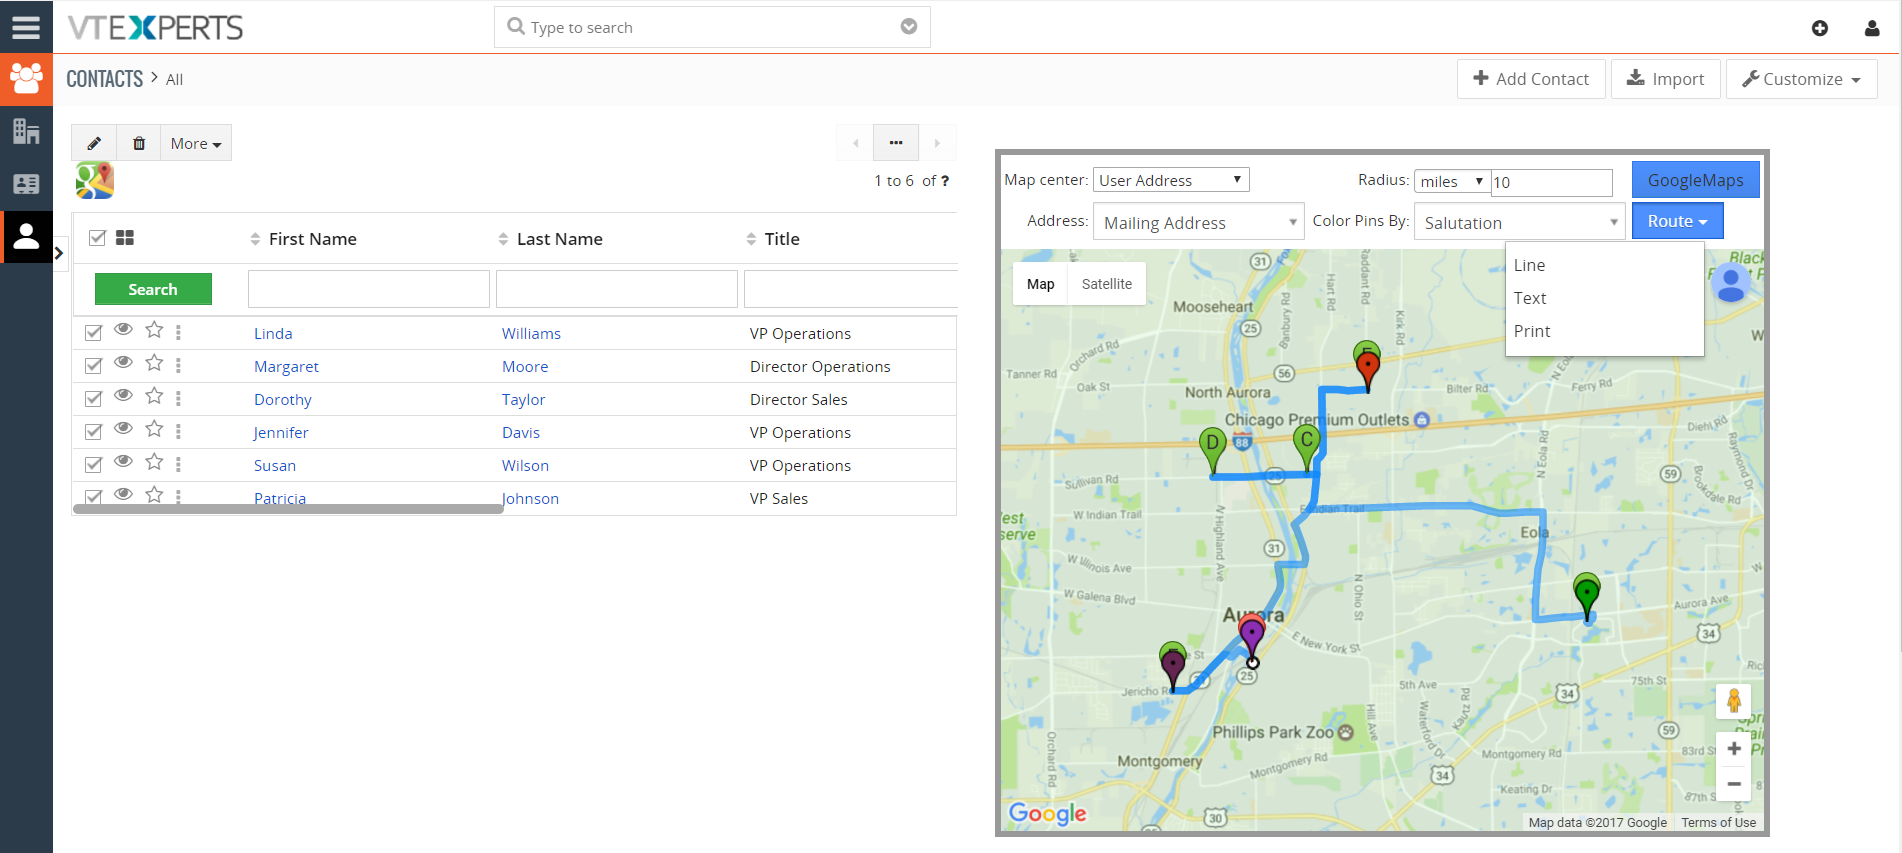This screenshot has height=853, width=1902.
Task: Open the Customize dropdown
Action: 1801,79
